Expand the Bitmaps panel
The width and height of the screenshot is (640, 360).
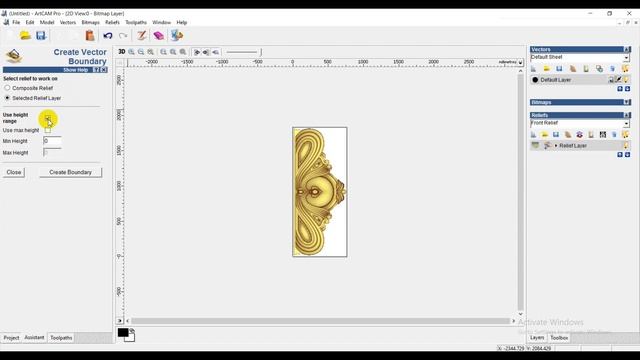(627, 102)
